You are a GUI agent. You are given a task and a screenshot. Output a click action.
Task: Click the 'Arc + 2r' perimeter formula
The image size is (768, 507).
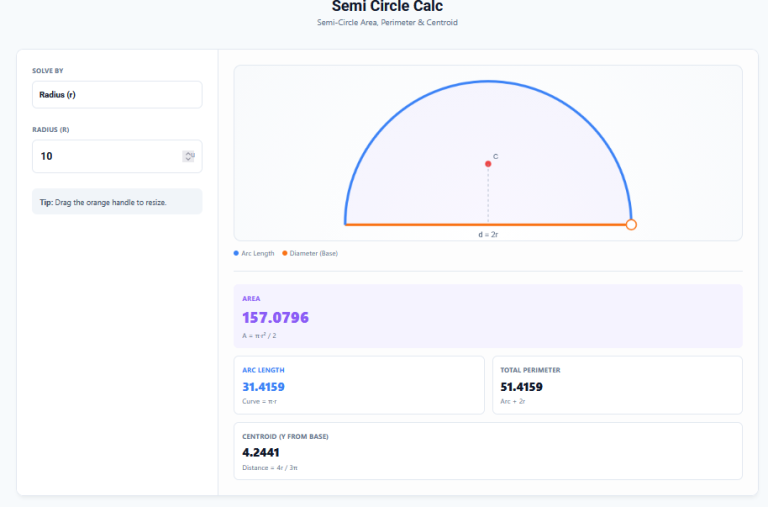point(512,401)
